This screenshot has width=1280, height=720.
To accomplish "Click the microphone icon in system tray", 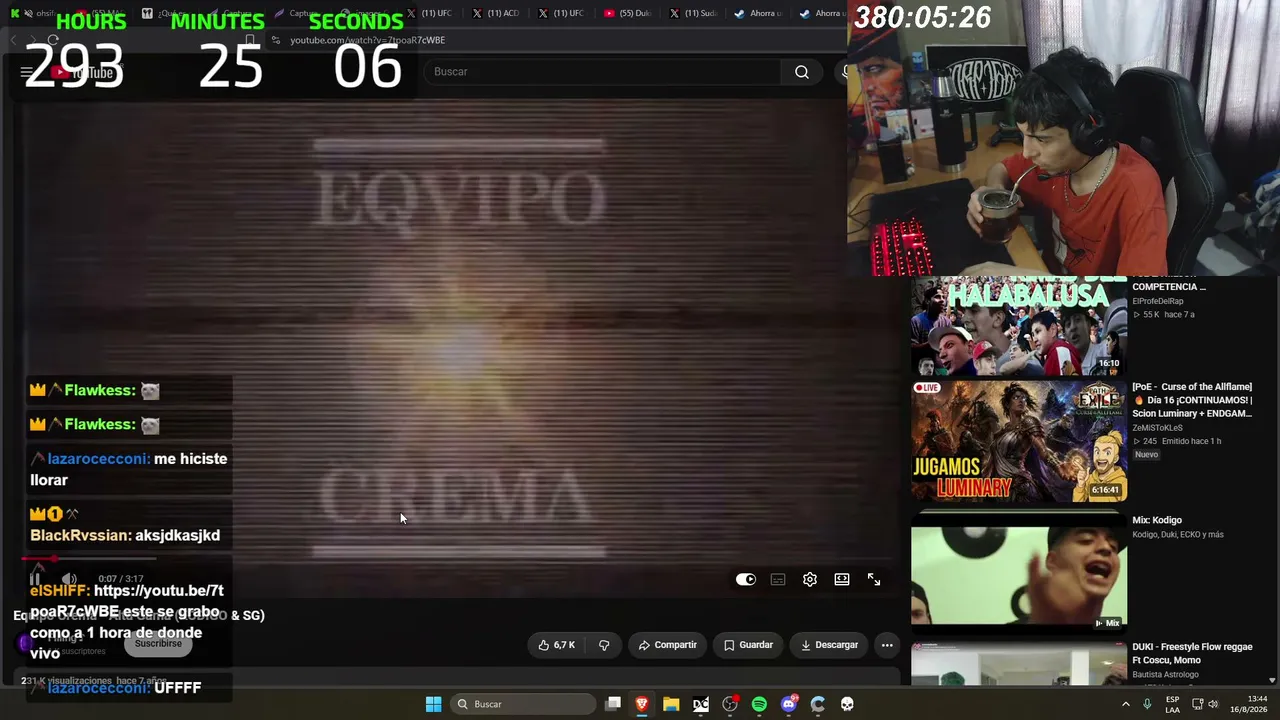I will pyautogui.click(x=1147, y=704).
